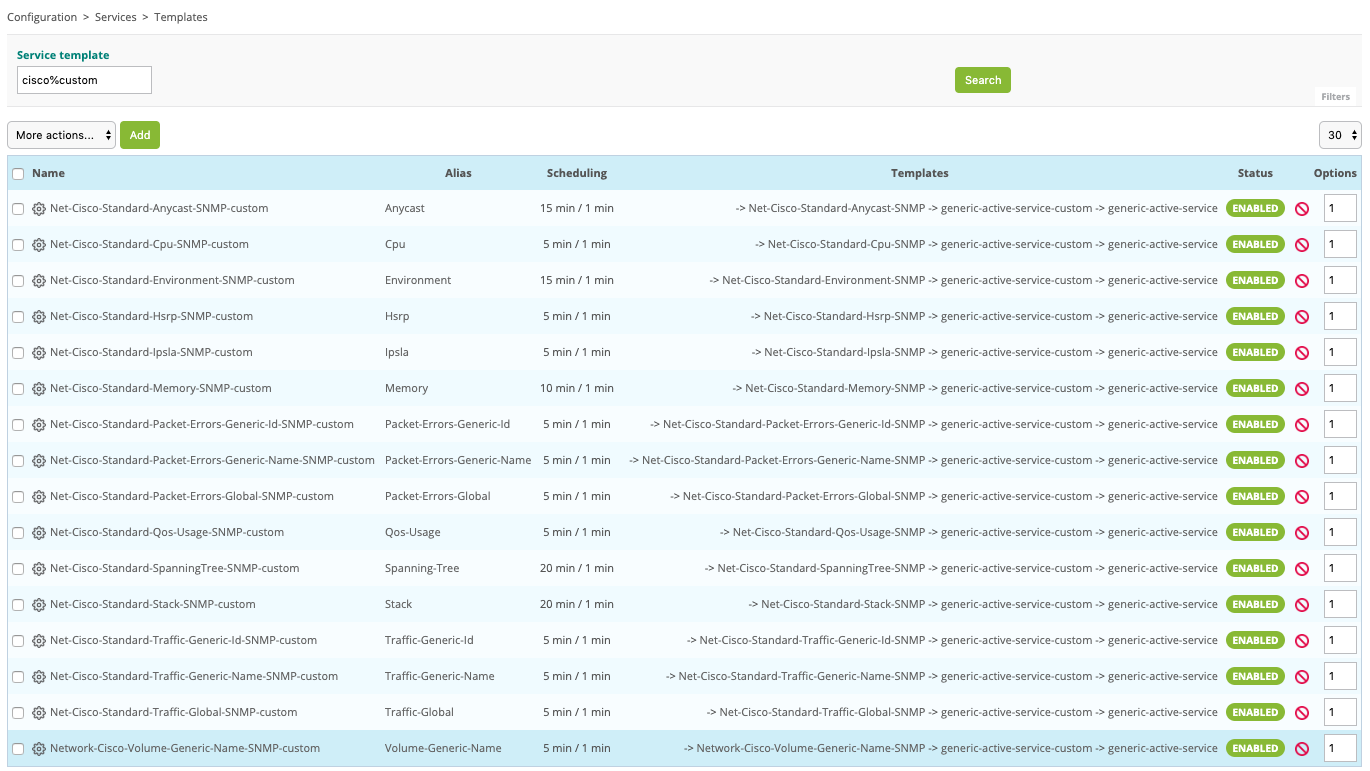Click the '10 min / 1 min' Memory scheduling
Image resolution: width=1370 pixels, height=771 pixels.
click(577, 388)
